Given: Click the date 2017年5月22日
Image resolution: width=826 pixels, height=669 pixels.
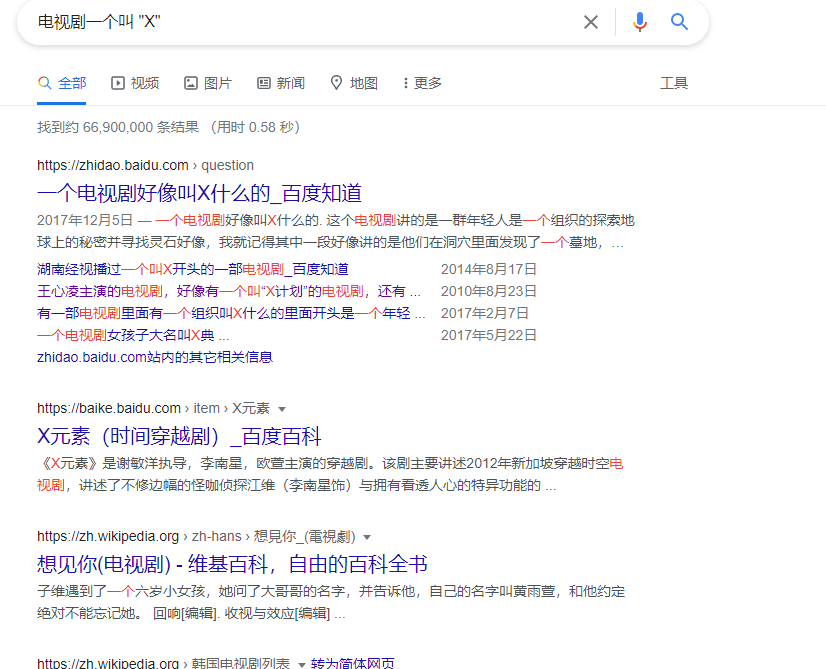Looking at the screenshot, I should [489, 336].
